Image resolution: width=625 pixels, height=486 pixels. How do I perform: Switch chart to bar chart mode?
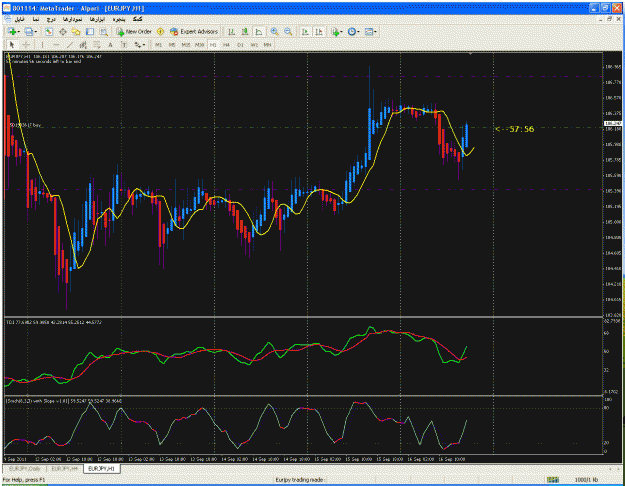(231, 31)
